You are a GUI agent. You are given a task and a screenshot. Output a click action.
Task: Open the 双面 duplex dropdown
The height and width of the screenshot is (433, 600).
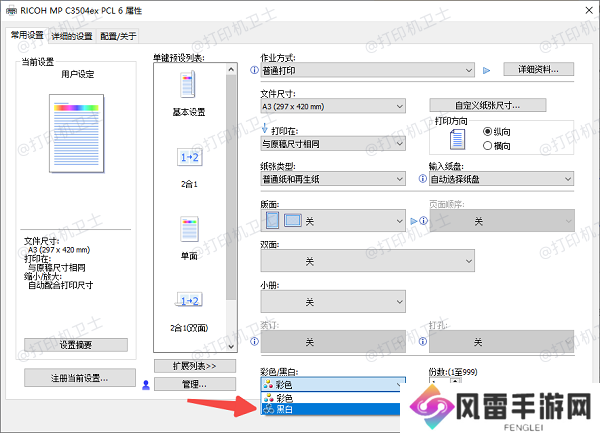pos(368,261)
